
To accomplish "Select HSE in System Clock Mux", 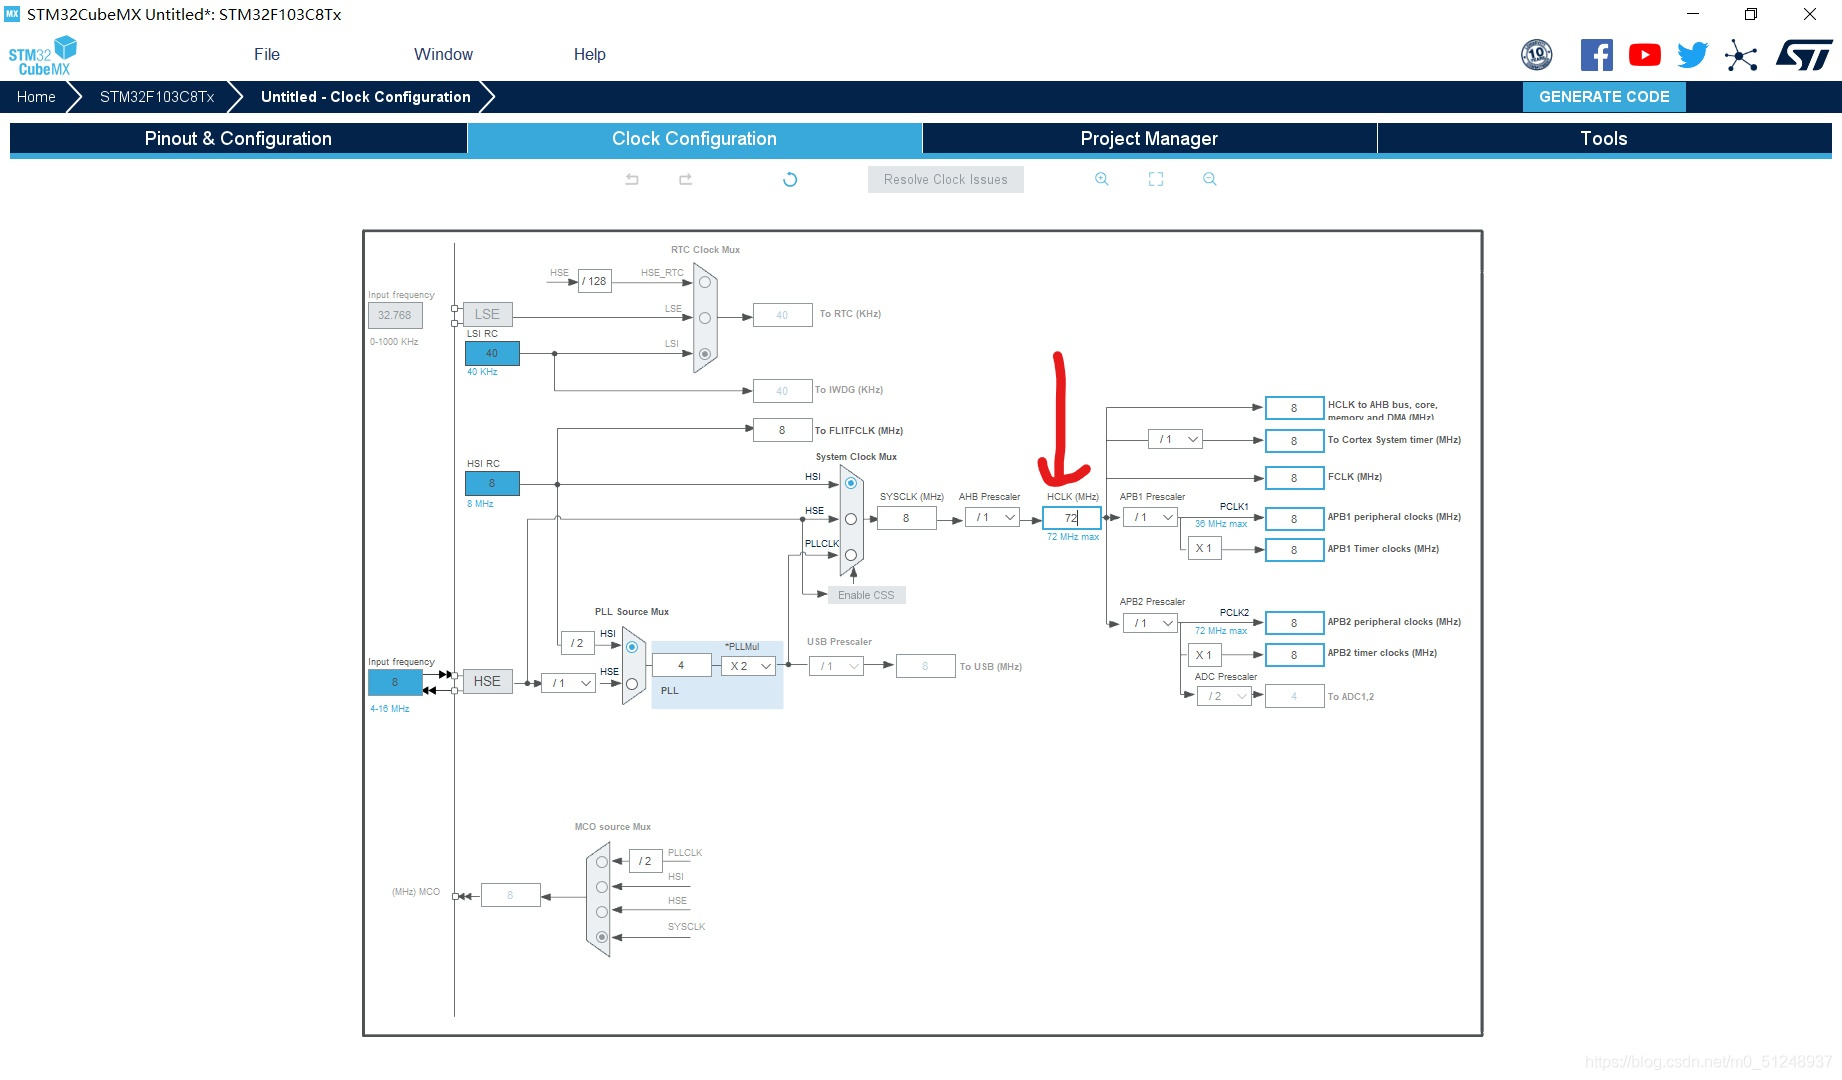I will [851, 519].
